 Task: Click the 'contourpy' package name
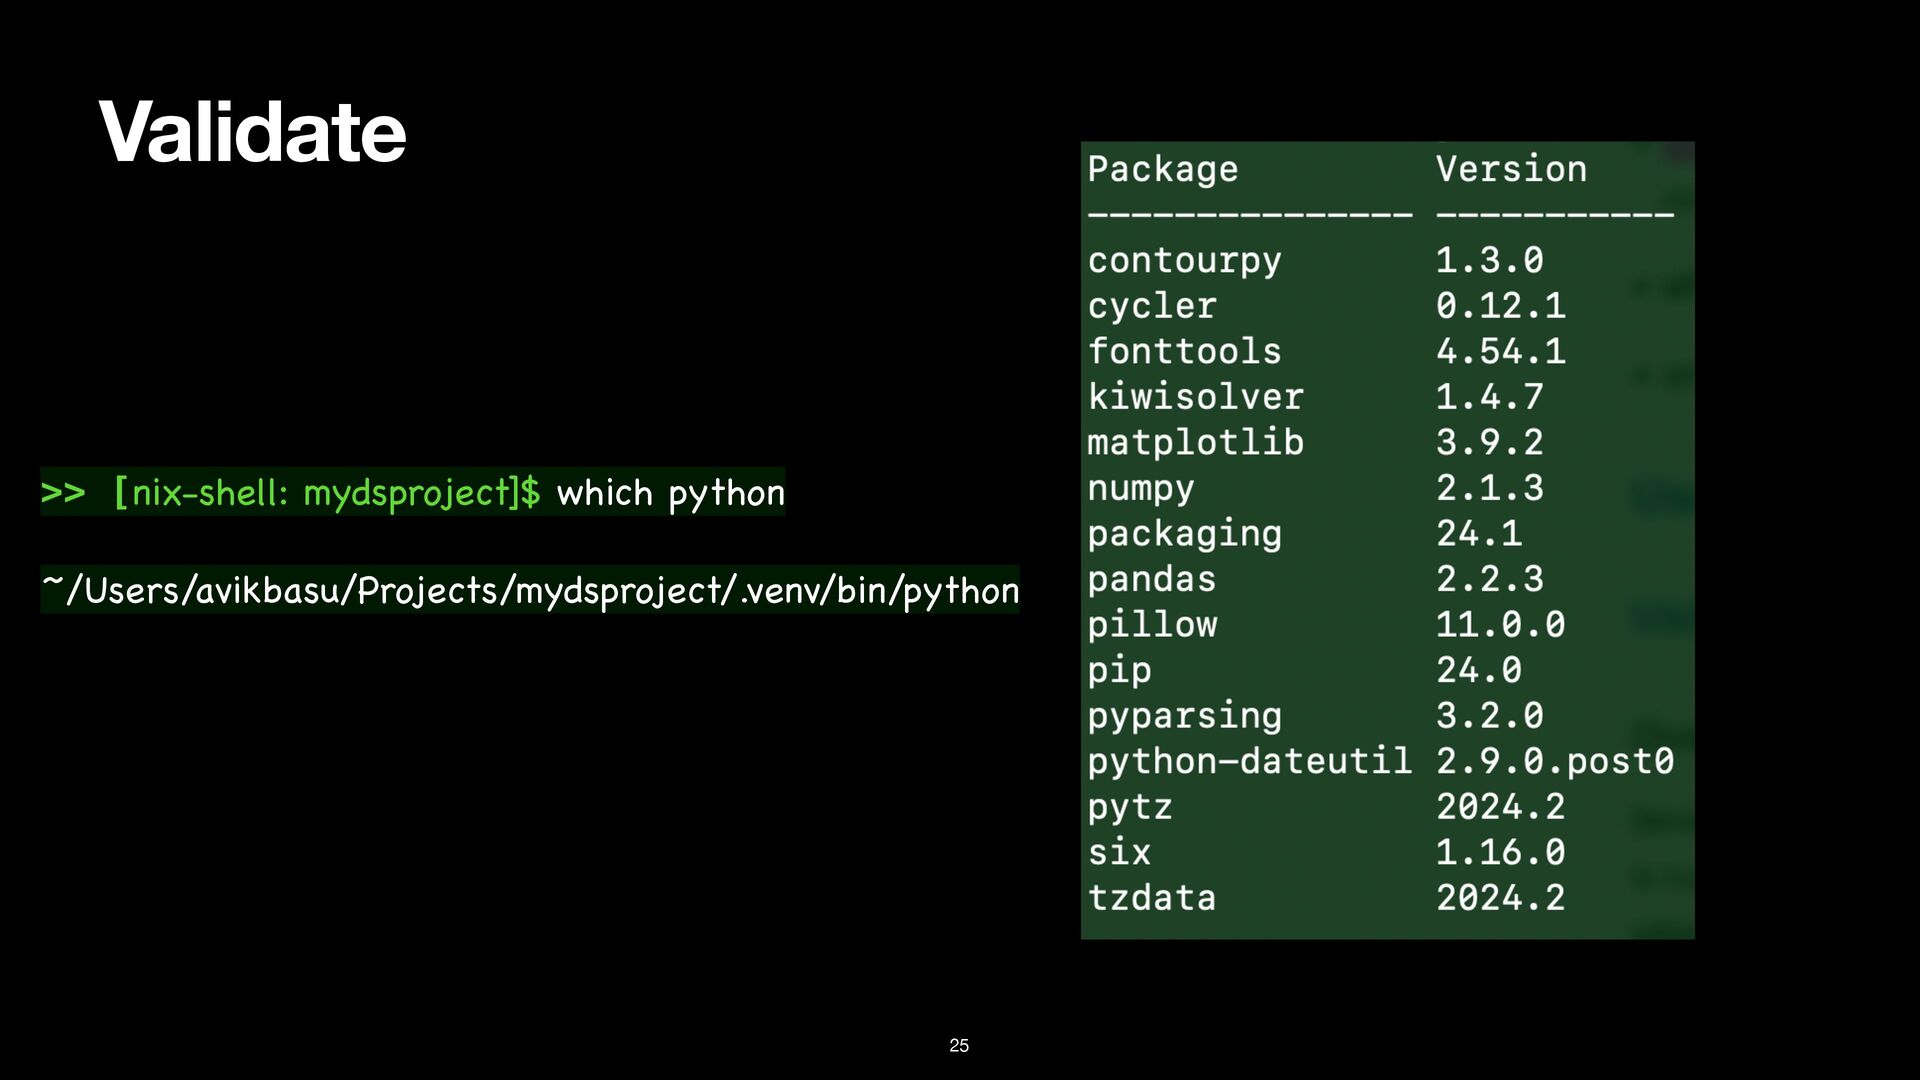pyautogui.click(x=1184, y=260)
